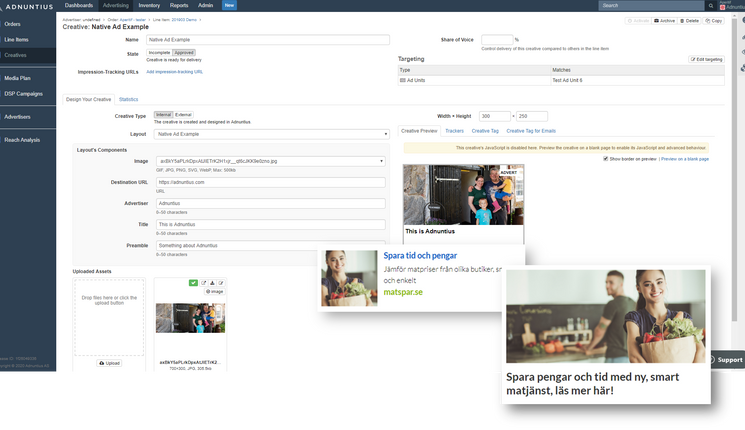Click the Delete button
The width and height of the screenshot is (745, 430).
pyautogui.click(x=689, y=21)
